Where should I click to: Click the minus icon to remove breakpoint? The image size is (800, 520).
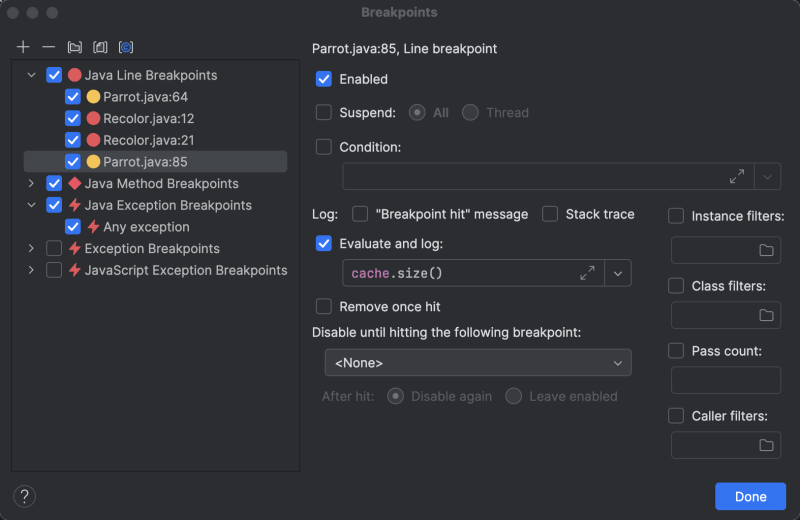pyautogui.click(x=48, y=47)
